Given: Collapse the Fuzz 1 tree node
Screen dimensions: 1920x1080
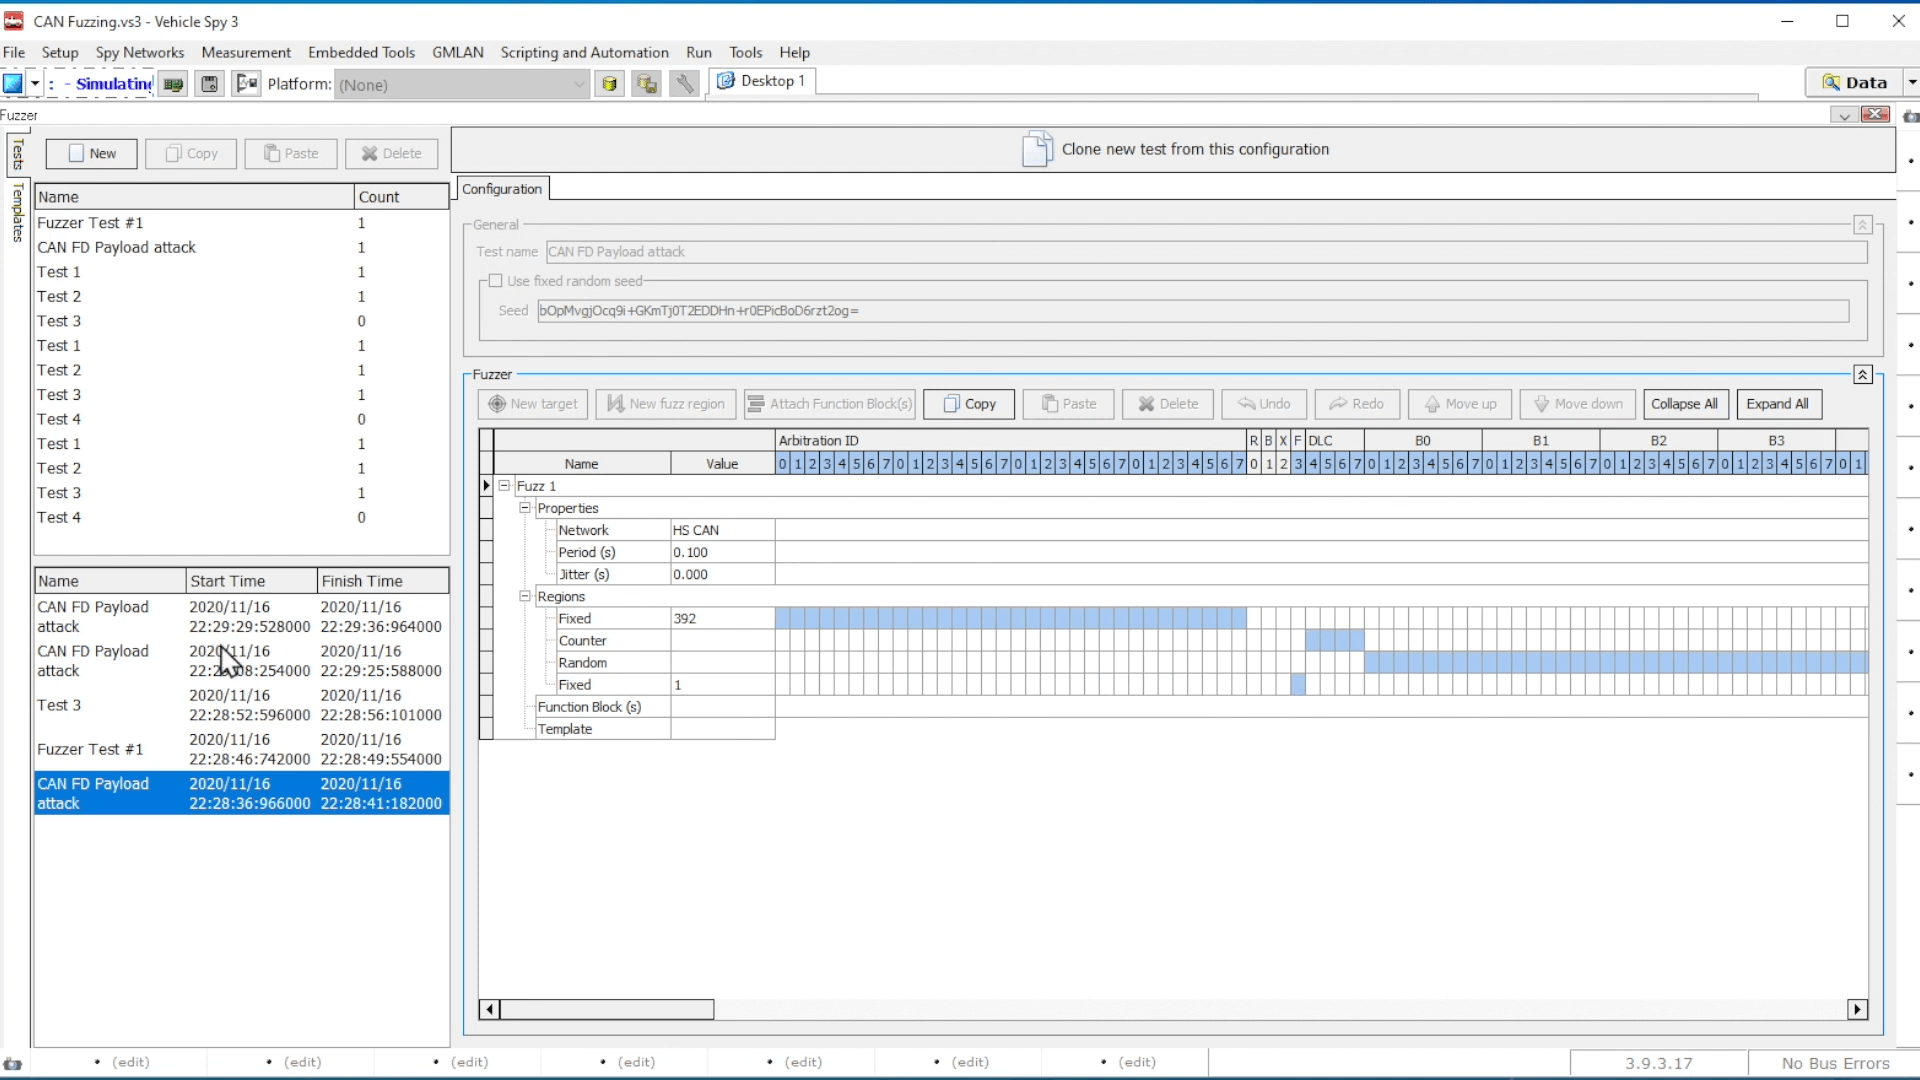Looking at the screenshot, I should (505, 486).
